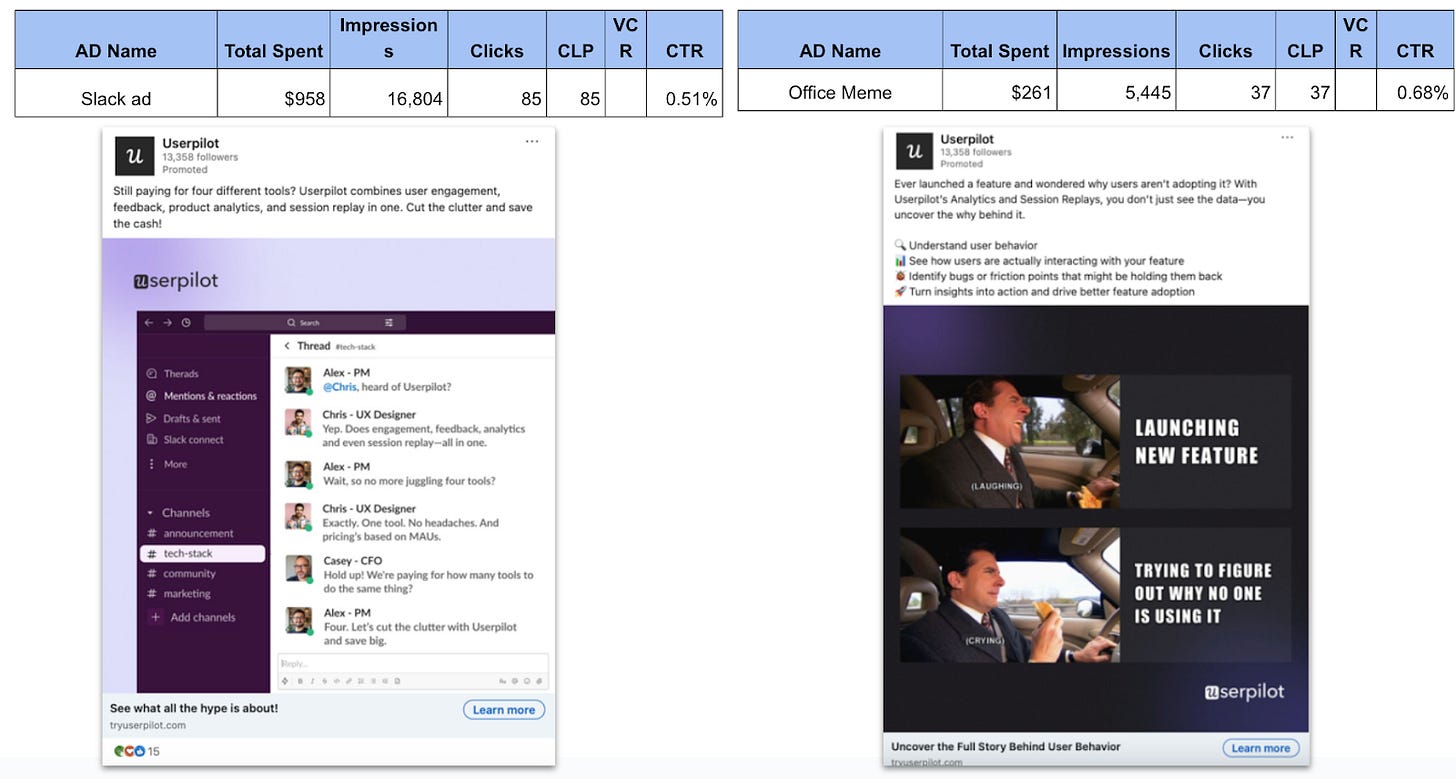
Task: Click Userpilot logo avatar on Slack ad post
Action: [x=134, y=156]
